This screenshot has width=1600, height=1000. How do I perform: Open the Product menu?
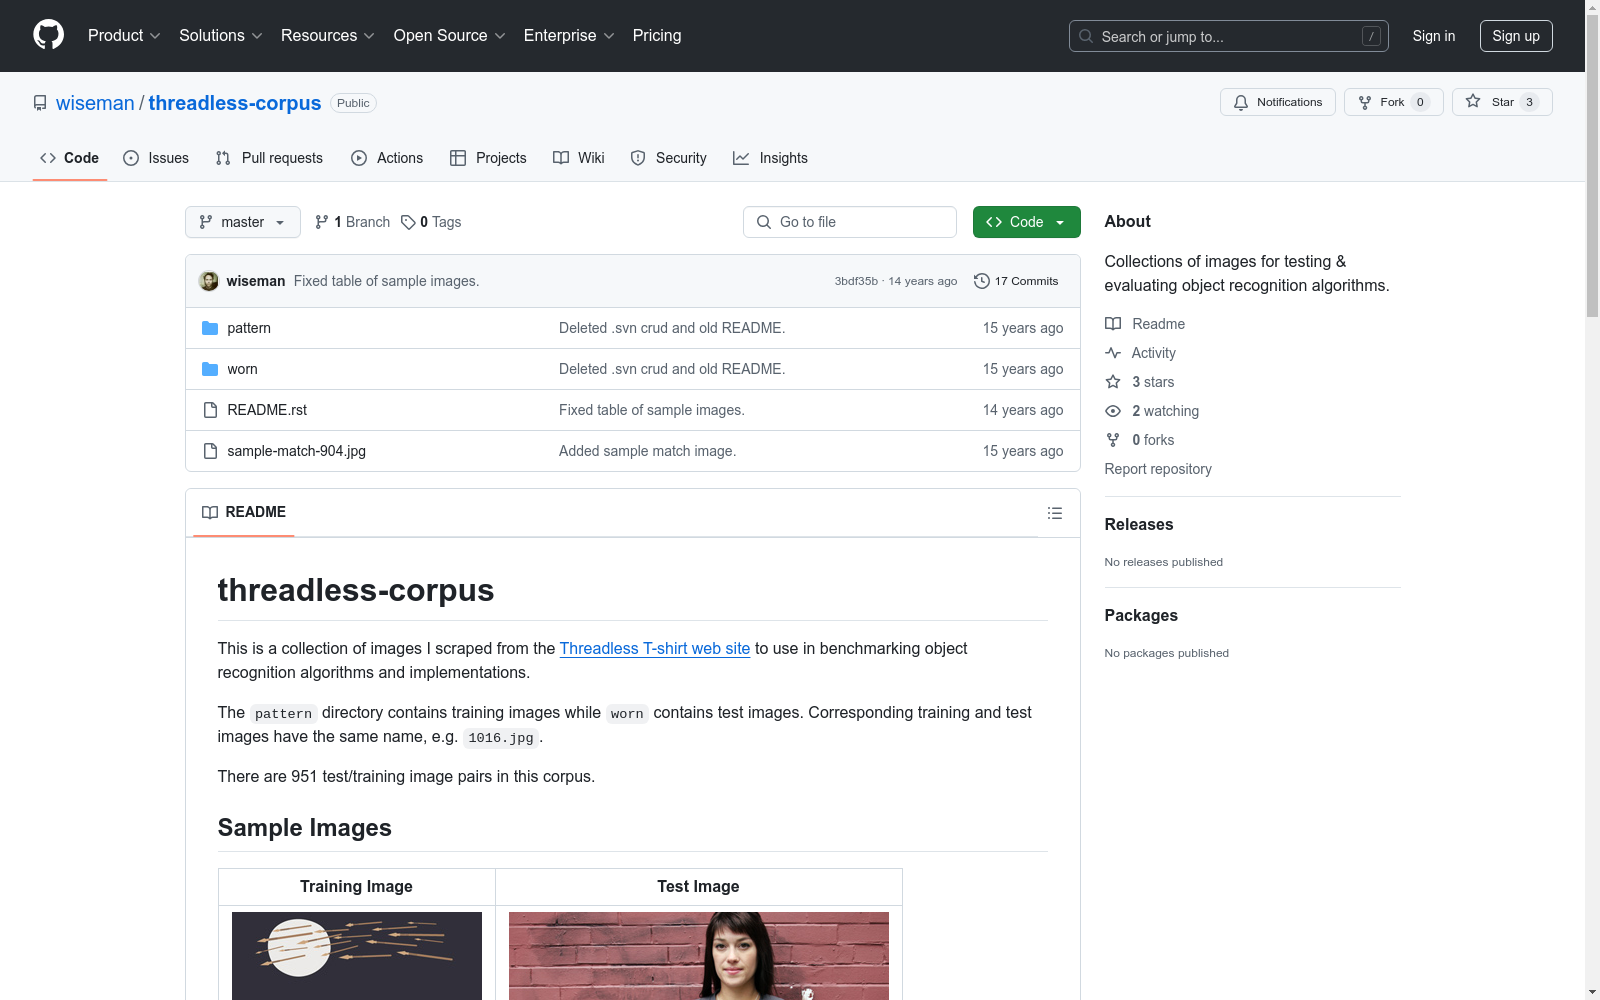click(124, 36)
